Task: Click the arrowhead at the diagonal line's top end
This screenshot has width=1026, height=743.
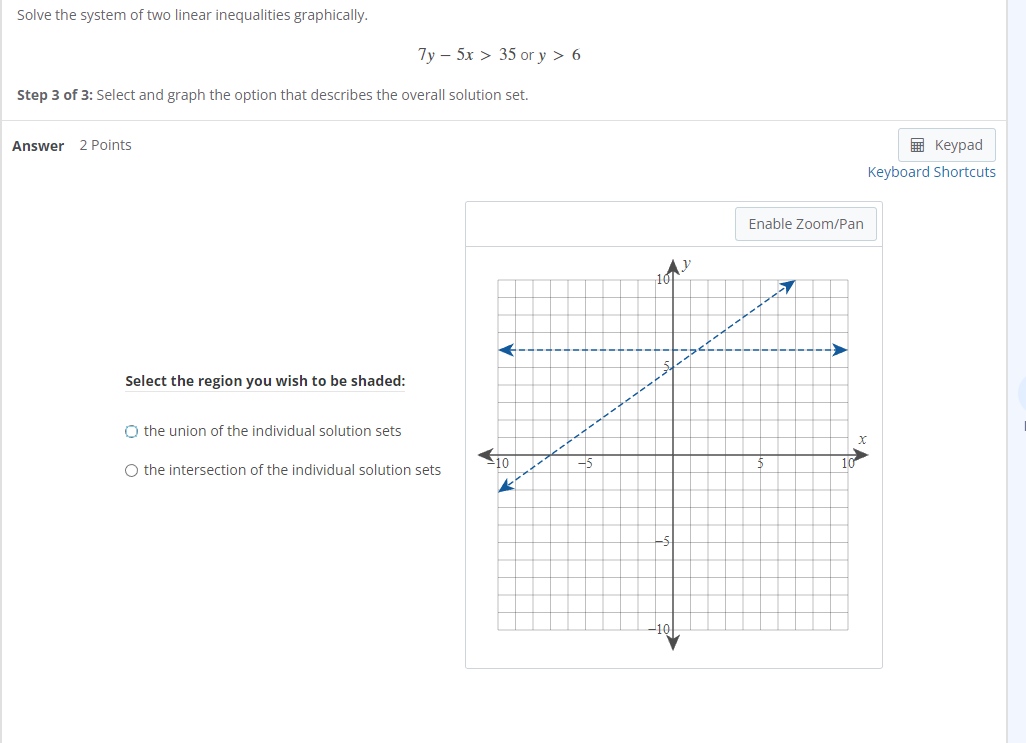Action: (x=788, y=284)
